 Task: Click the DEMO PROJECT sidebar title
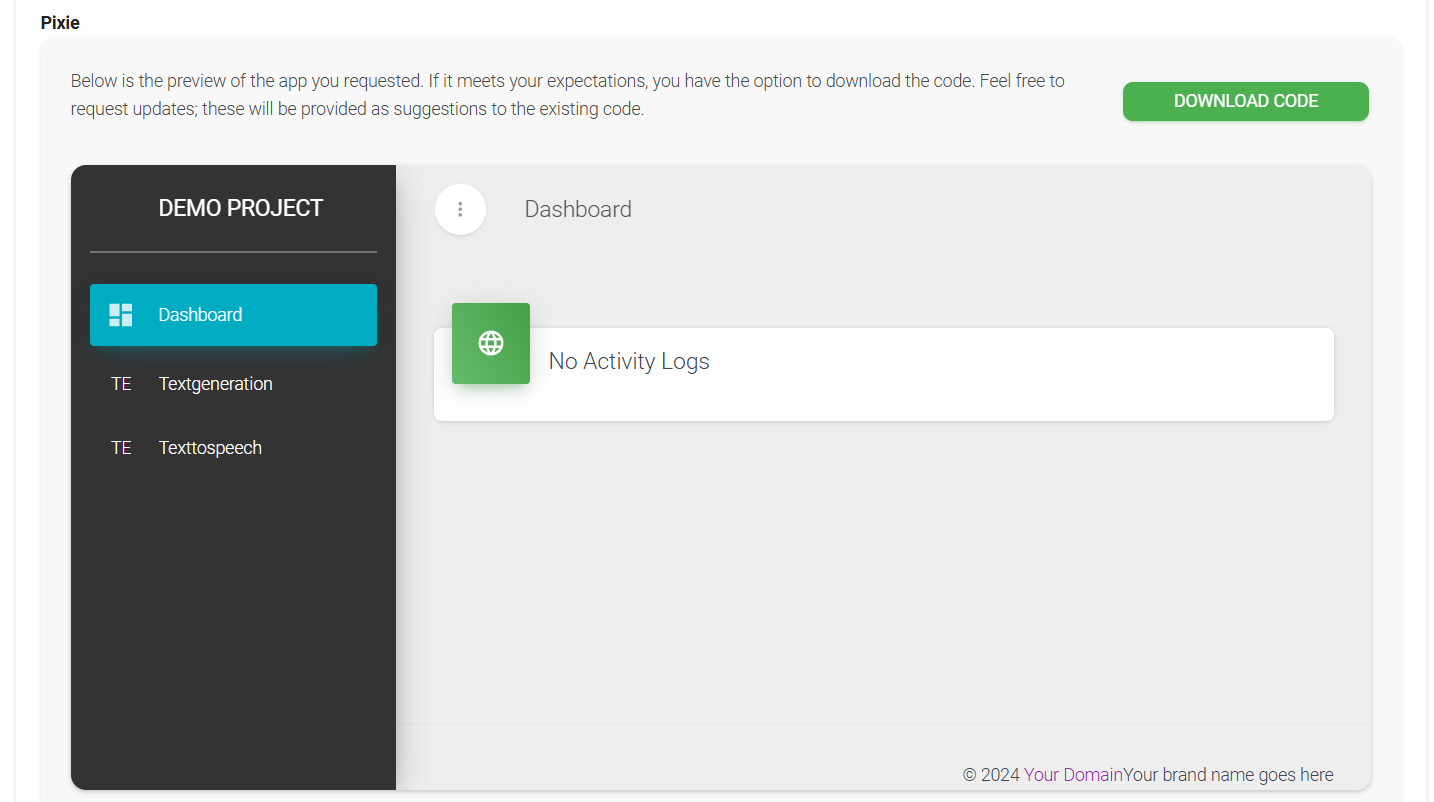click(241, 208)
